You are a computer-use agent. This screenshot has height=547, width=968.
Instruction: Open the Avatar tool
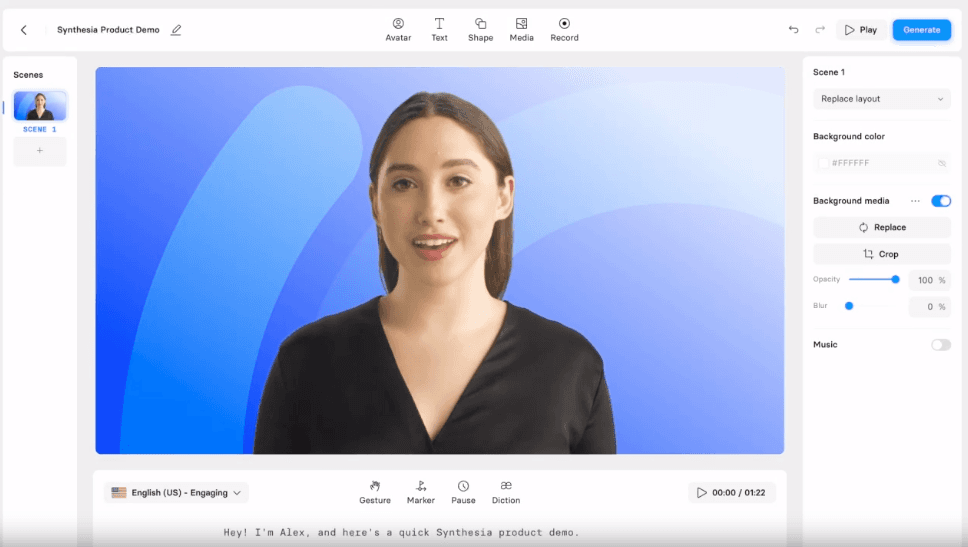[x=398, y=29]
